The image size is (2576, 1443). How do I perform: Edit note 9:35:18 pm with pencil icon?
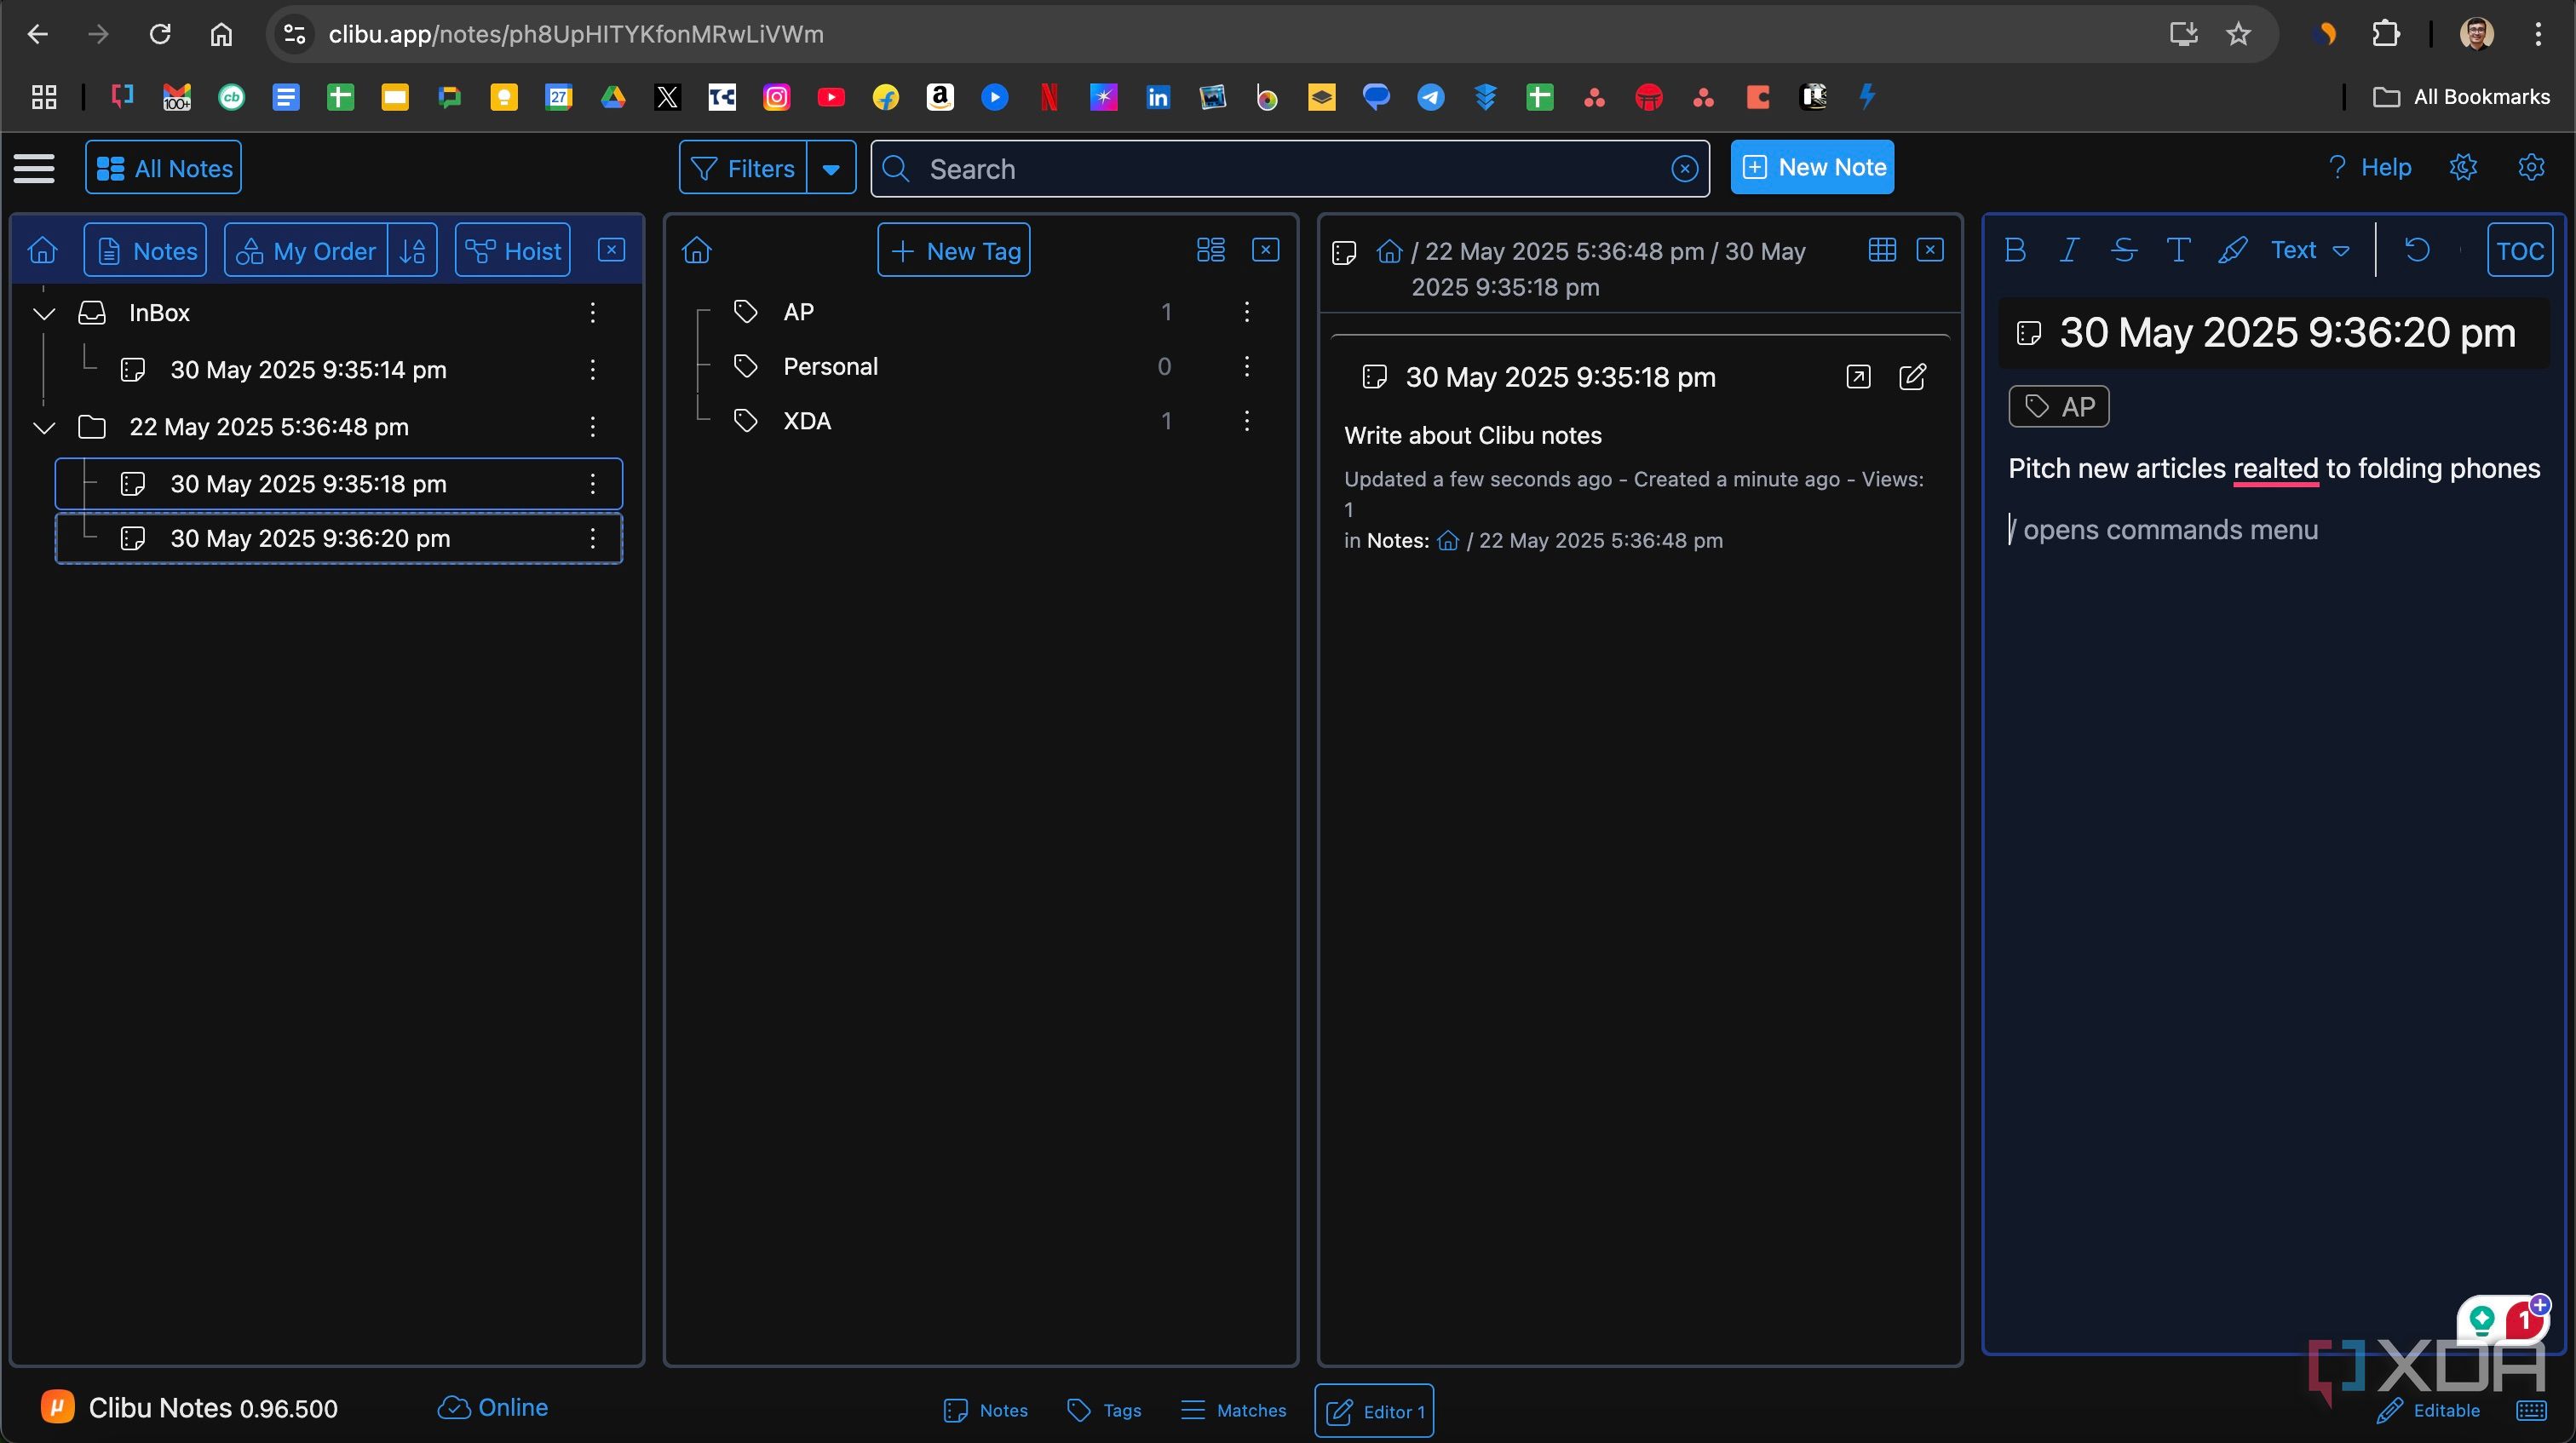click(x=1912, y=377)
